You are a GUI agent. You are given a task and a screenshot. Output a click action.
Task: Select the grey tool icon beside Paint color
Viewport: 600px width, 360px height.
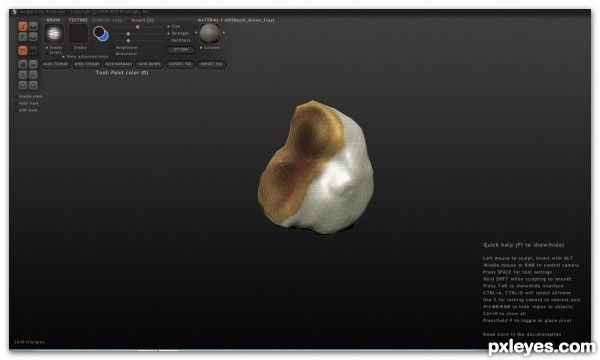pyautogui.click(x=33, y=26)
